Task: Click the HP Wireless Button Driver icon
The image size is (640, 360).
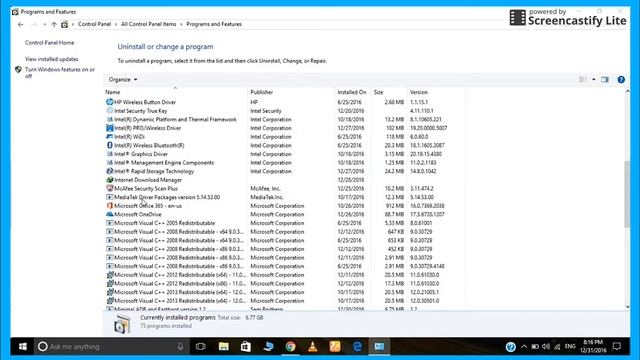Action: click(109, 102)
